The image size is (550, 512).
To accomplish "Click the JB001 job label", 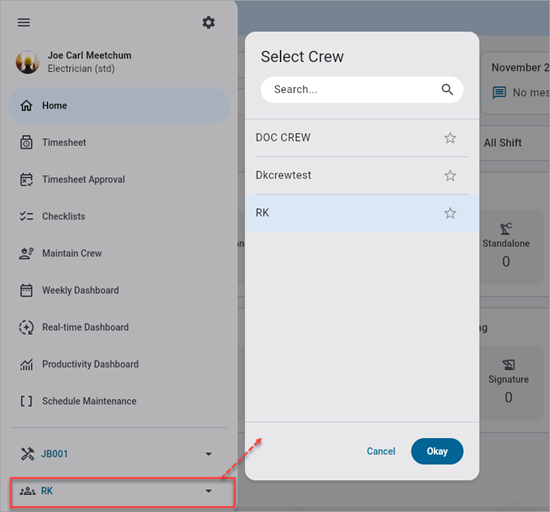I will 54,454.
